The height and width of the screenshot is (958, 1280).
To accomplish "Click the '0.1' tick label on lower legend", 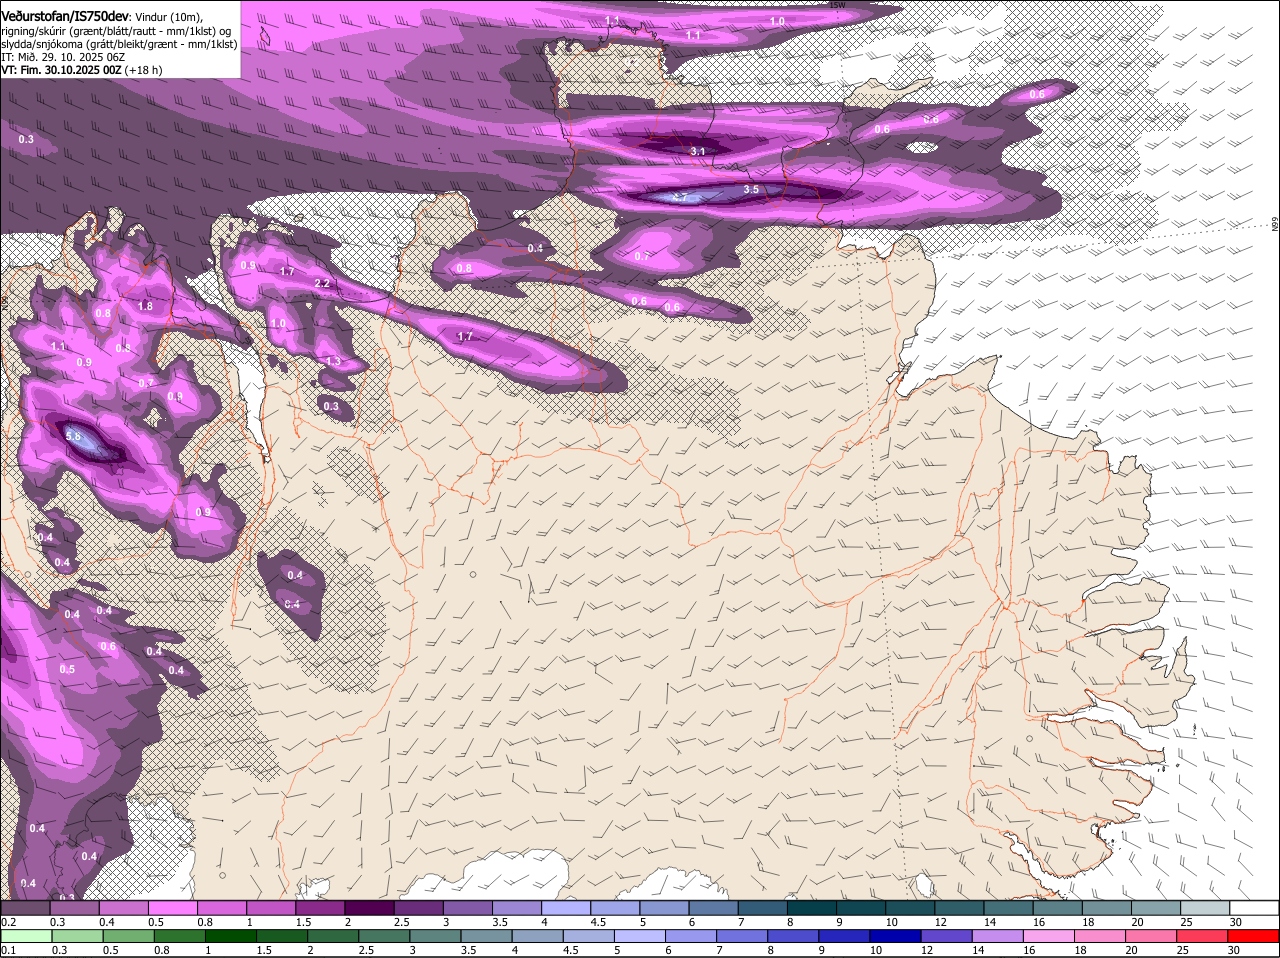I will pyautogui.click(x=8, y=950).
